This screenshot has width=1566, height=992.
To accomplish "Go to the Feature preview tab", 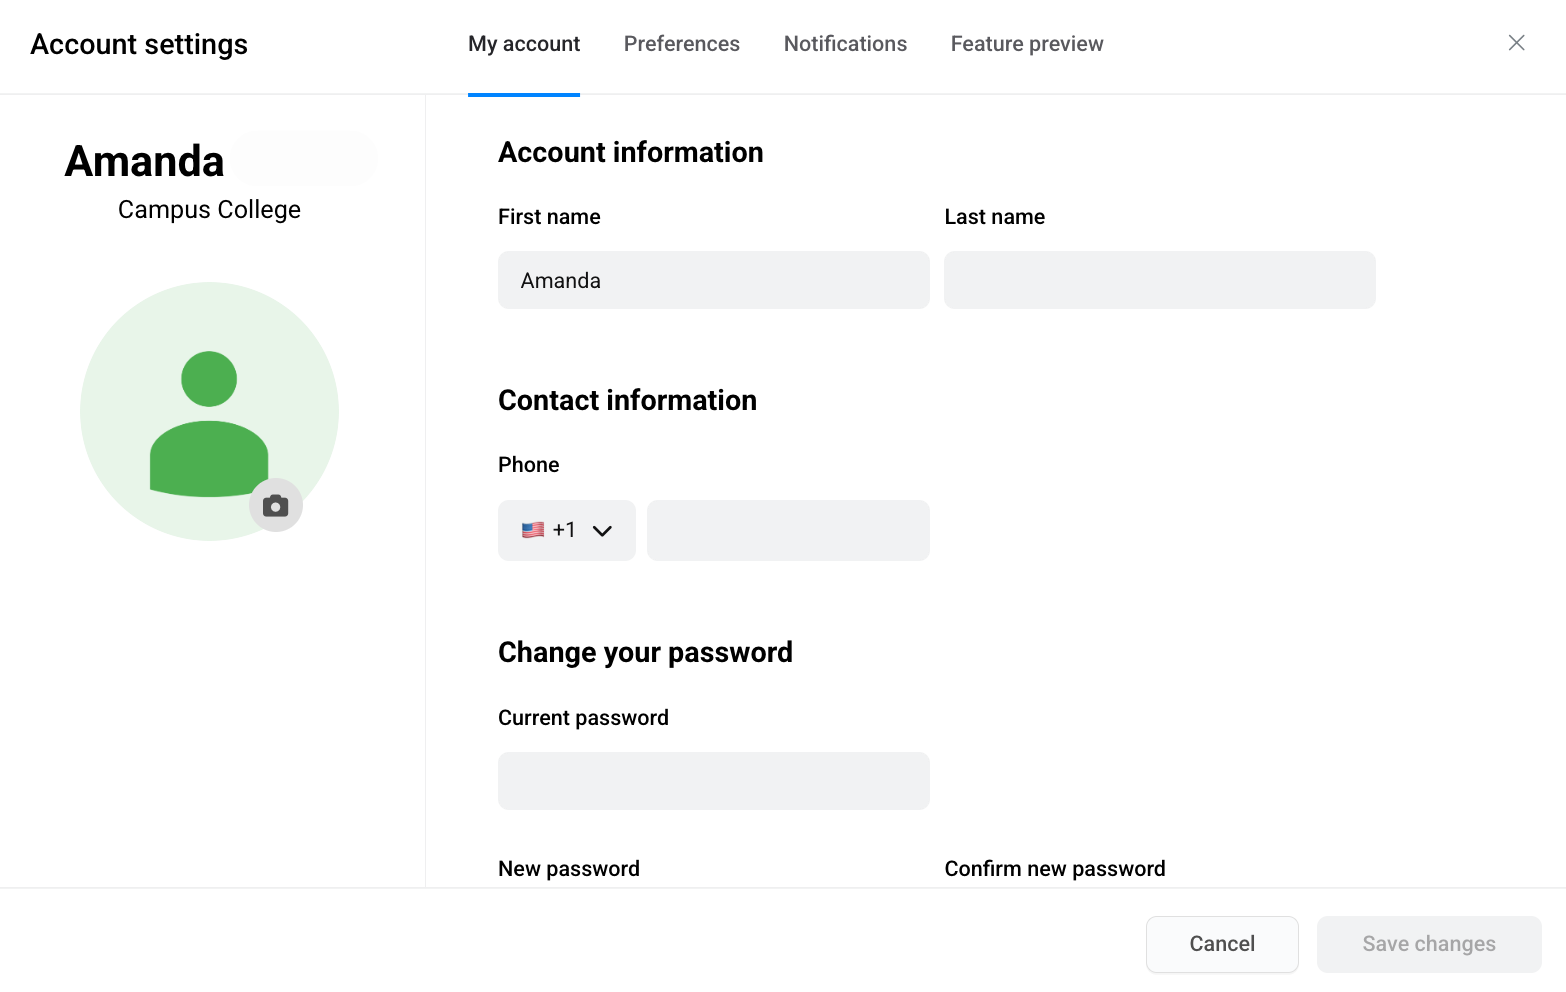I will pyautogui.click(x=1026, y=44).
